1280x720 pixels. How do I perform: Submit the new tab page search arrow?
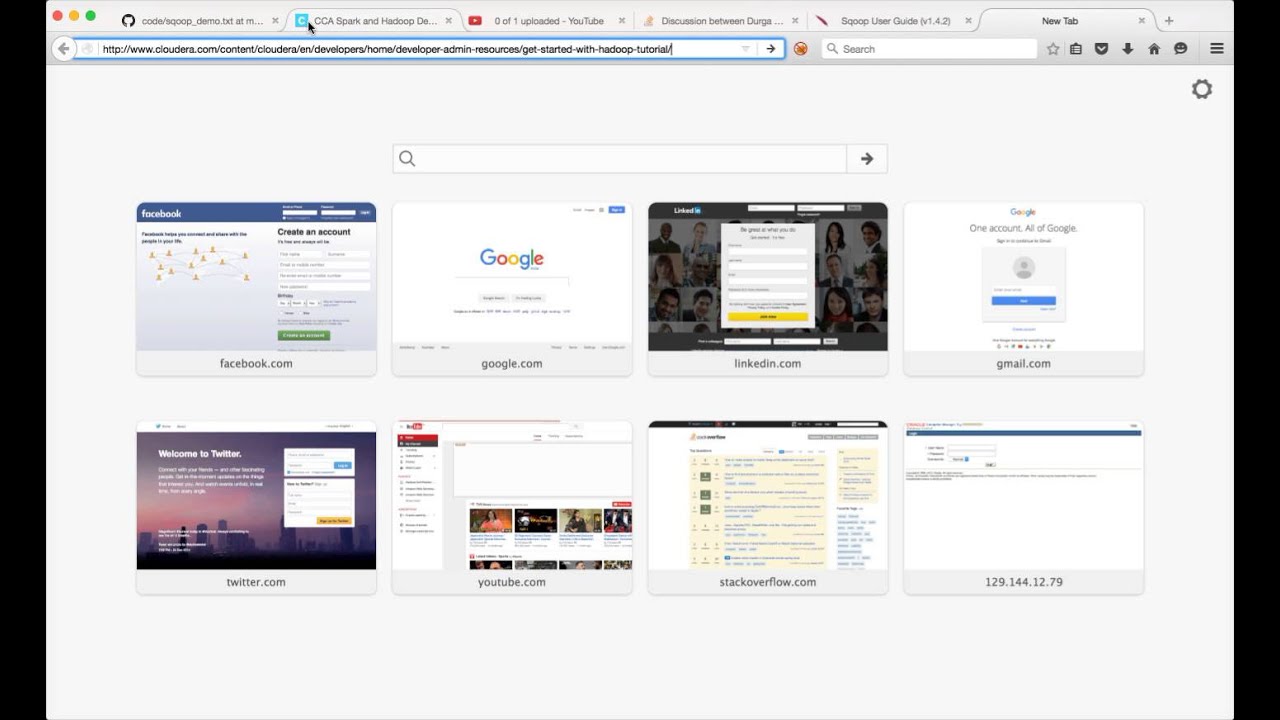867,158
